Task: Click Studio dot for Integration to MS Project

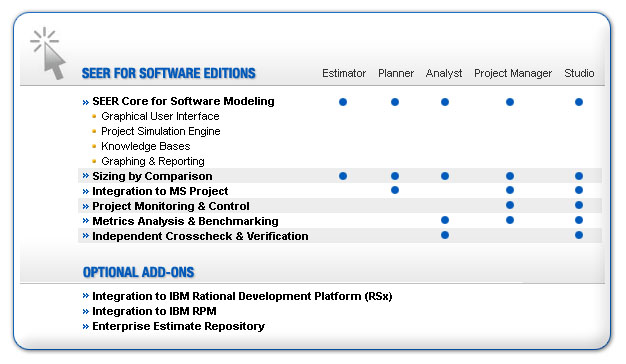Action: 579,190
